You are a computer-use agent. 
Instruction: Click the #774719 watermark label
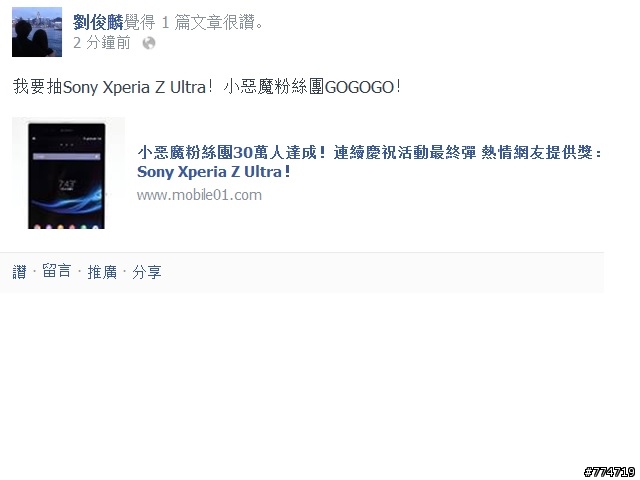point(609,472)
